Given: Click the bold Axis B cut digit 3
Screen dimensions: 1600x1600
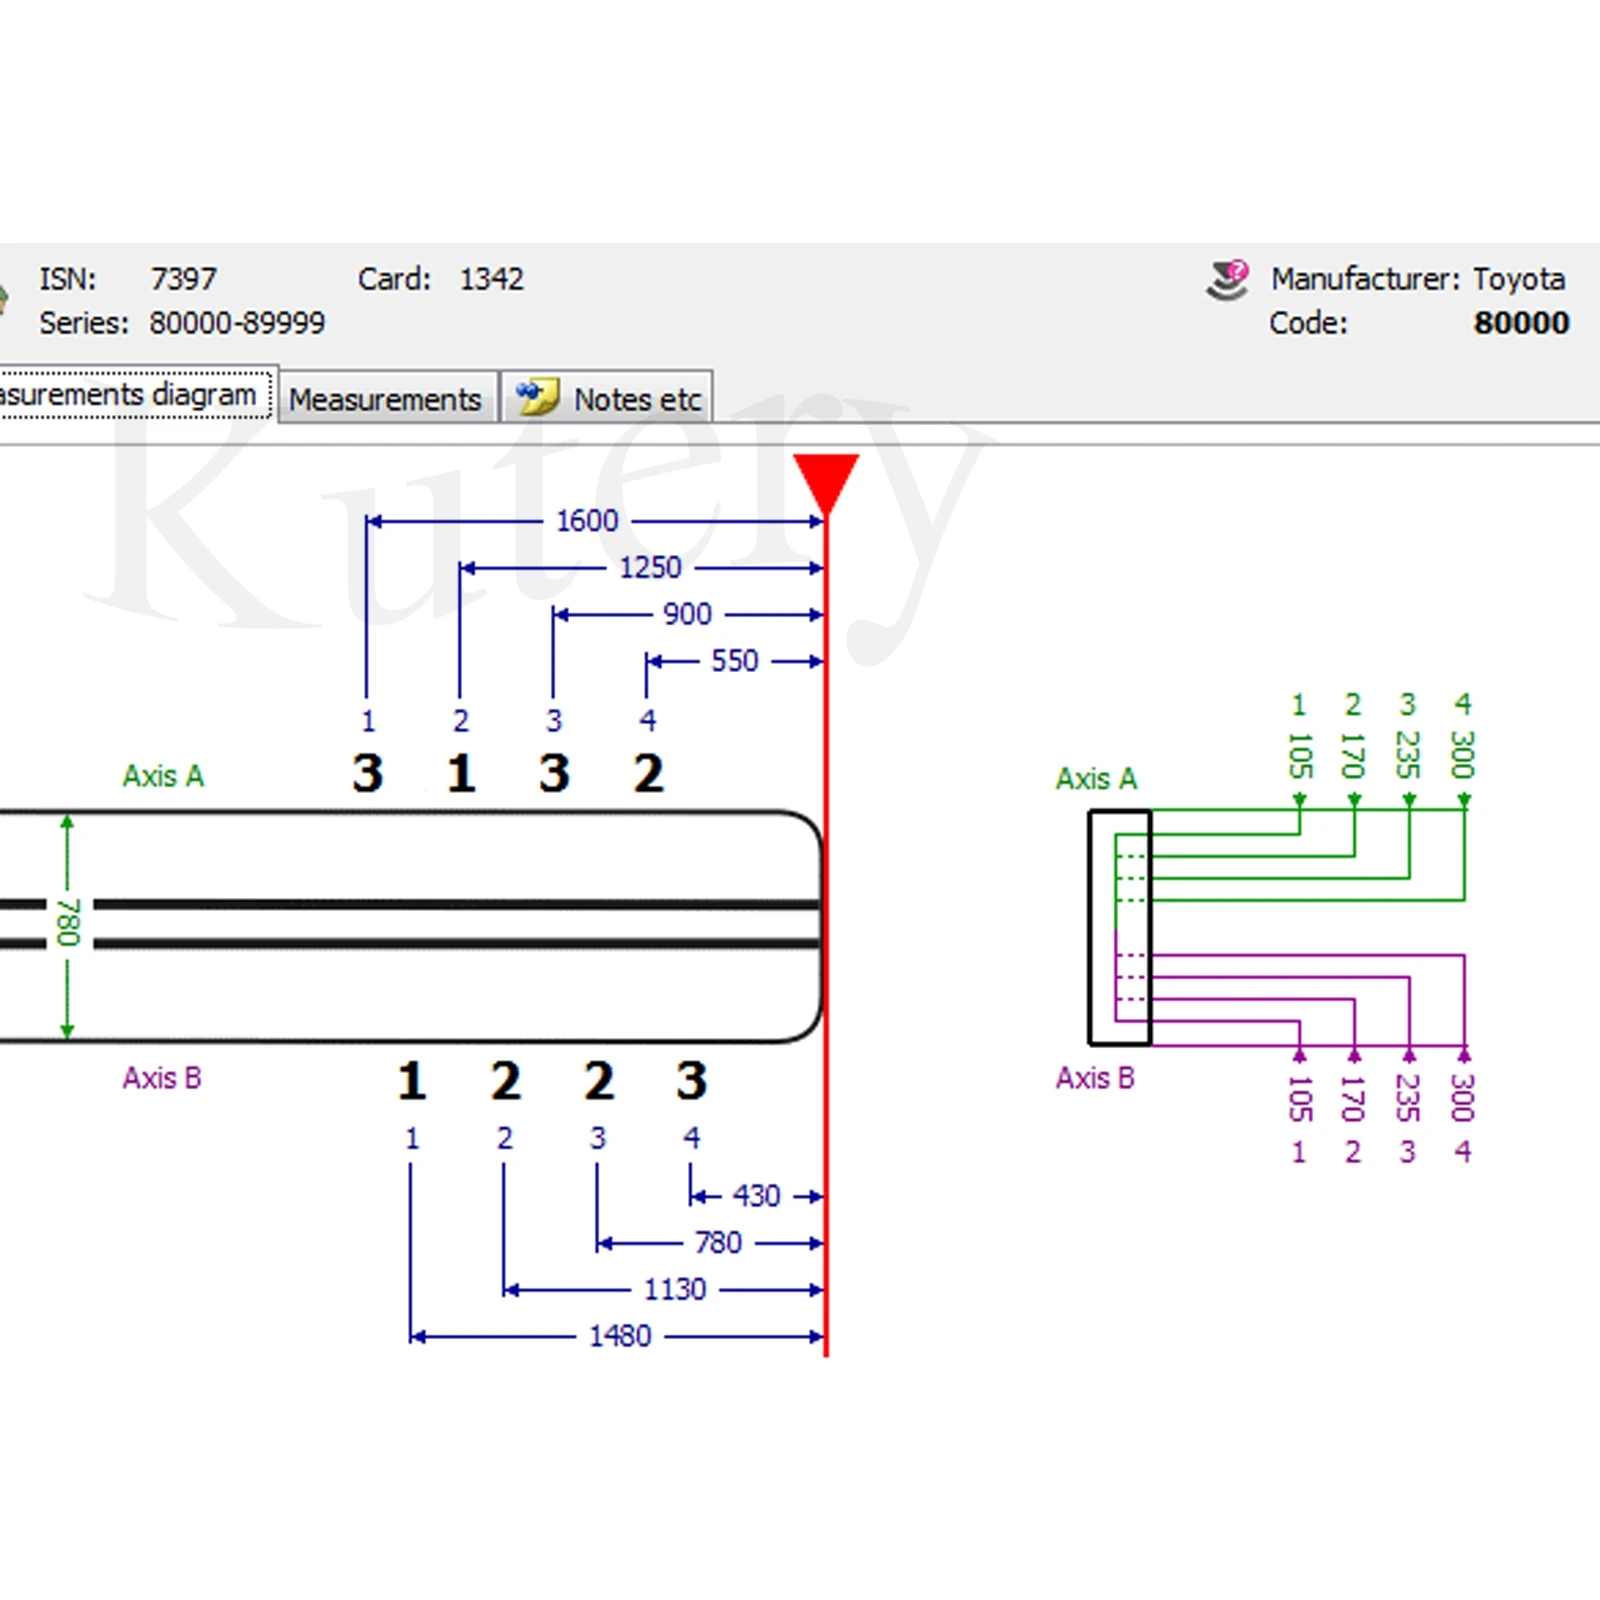Looking at the screenshot, I should click(691, 1081).
